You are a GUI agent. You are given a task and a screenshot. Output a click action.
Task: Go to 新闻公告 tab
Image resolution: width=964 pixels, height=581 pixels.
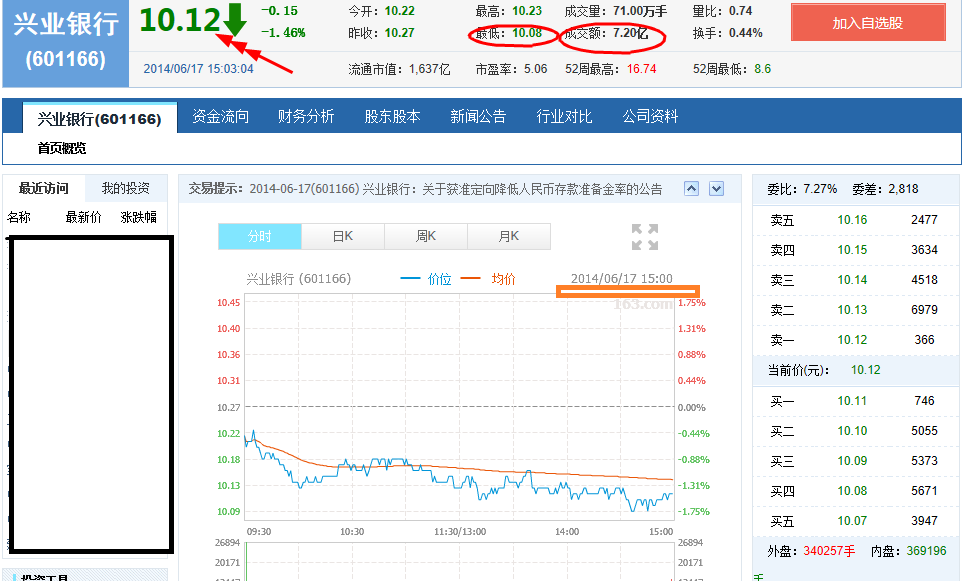pyautogui.click(x=478, y=116)
